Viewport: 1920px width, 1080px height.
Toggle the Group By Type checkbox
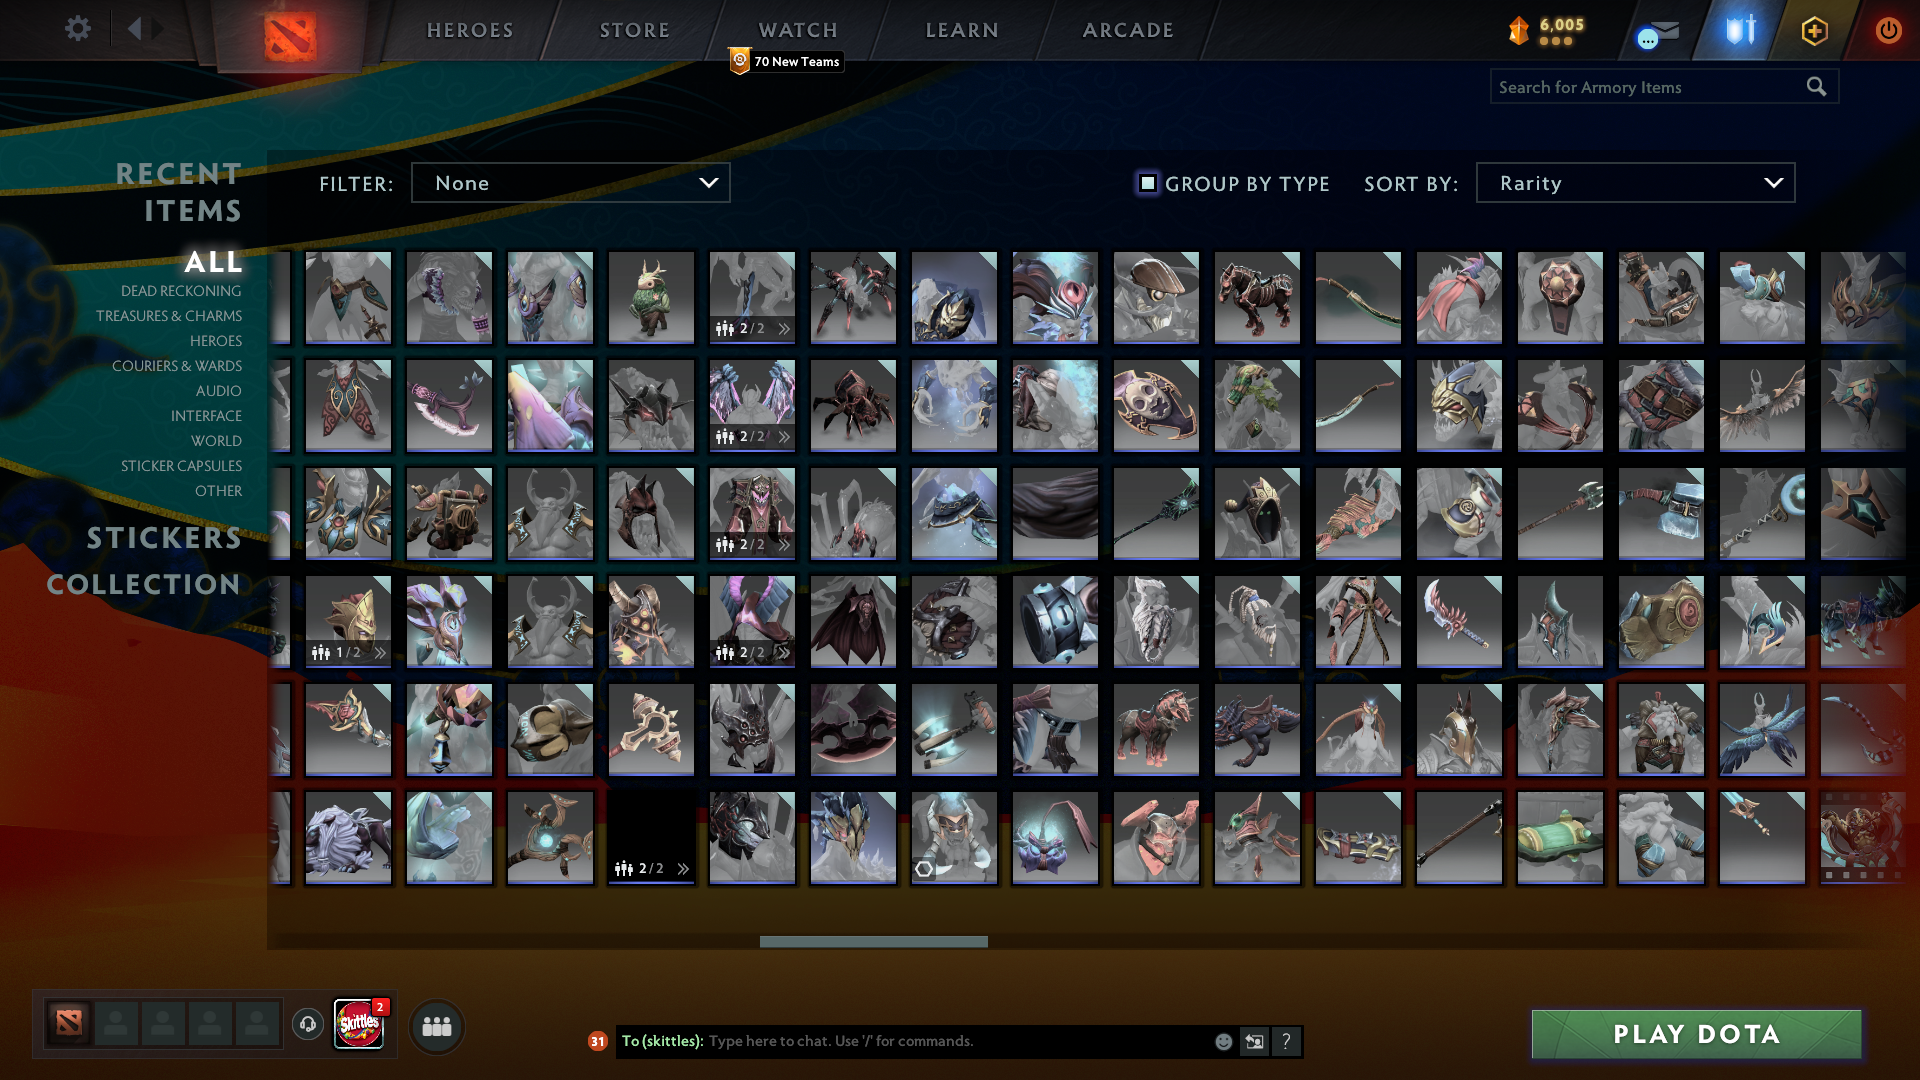coord(1148,183)
